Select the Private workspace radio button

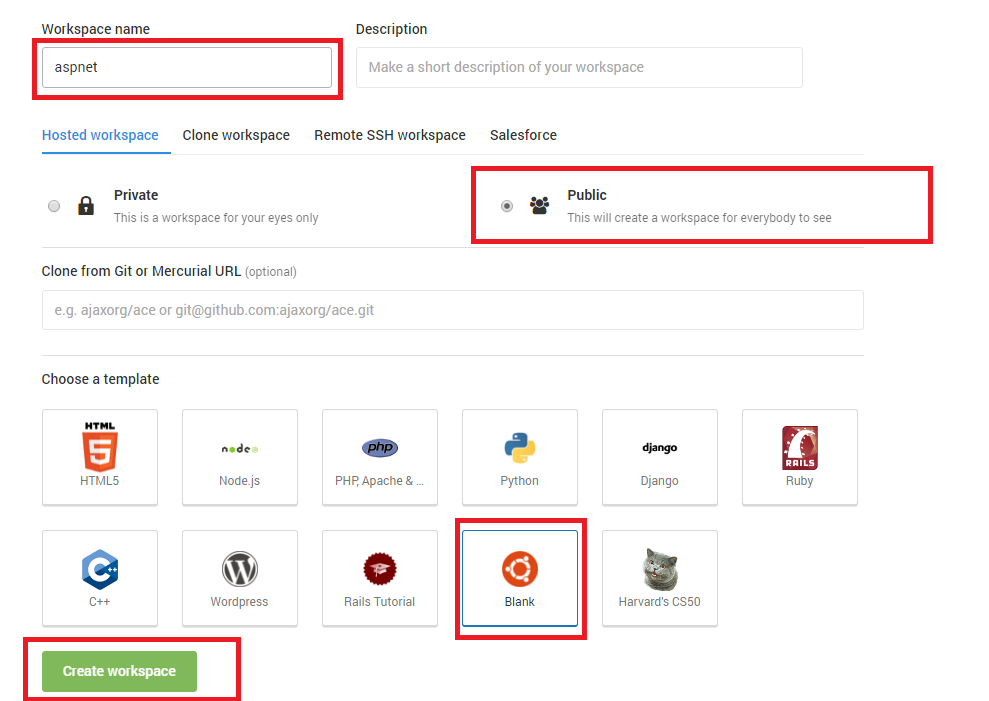pos(54,206)
